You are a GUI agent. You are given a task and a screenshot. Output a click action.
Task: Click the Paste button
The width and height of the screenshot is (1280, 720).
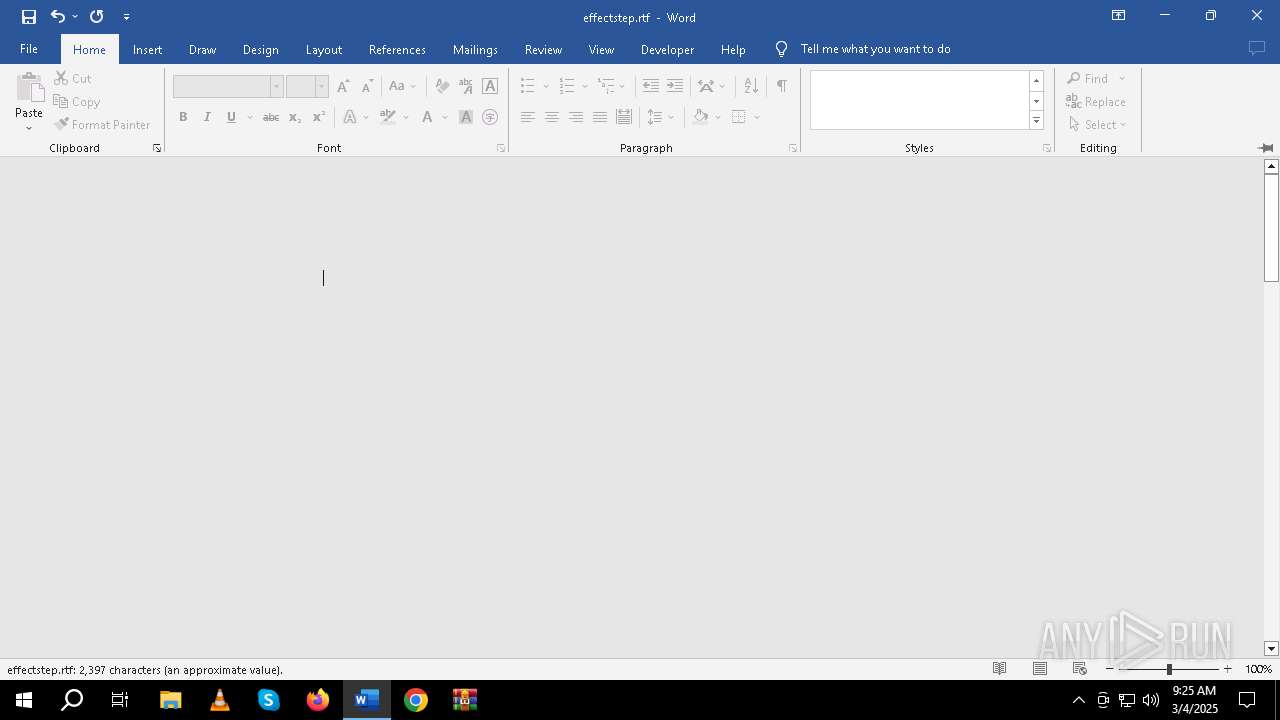click(29, 102)
